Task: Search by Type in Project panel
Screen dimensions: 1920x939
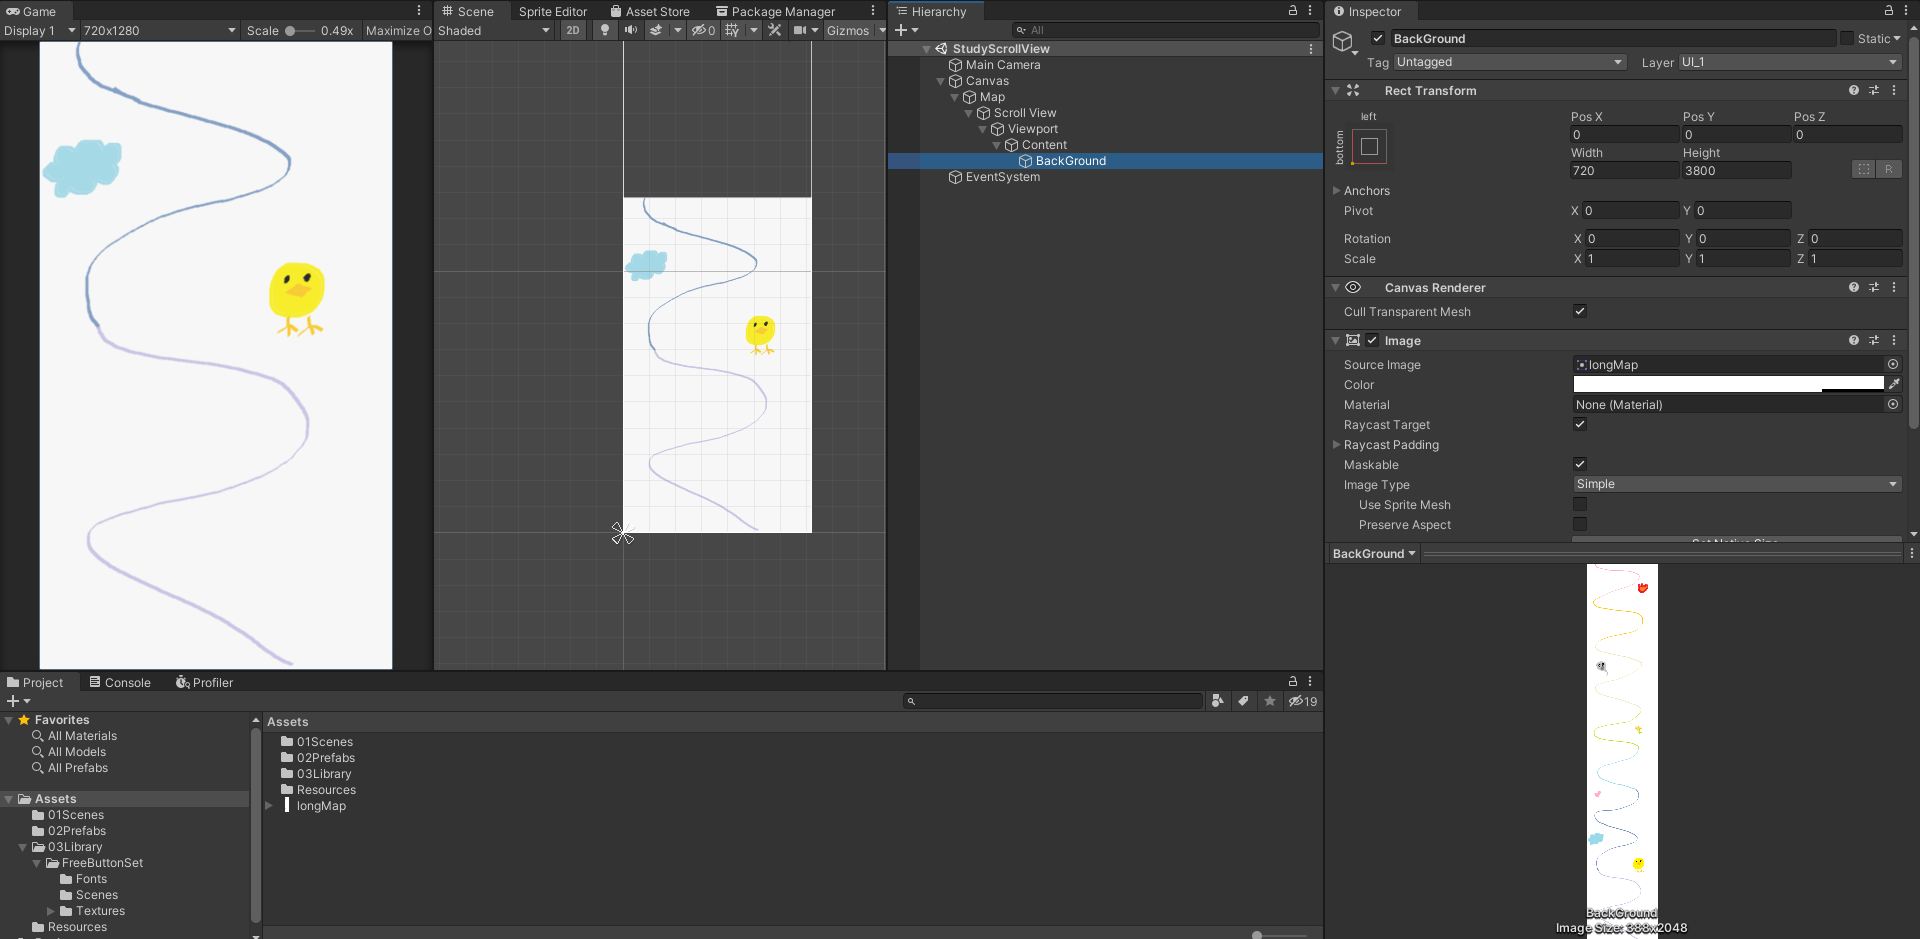Action: point(1217,701)
